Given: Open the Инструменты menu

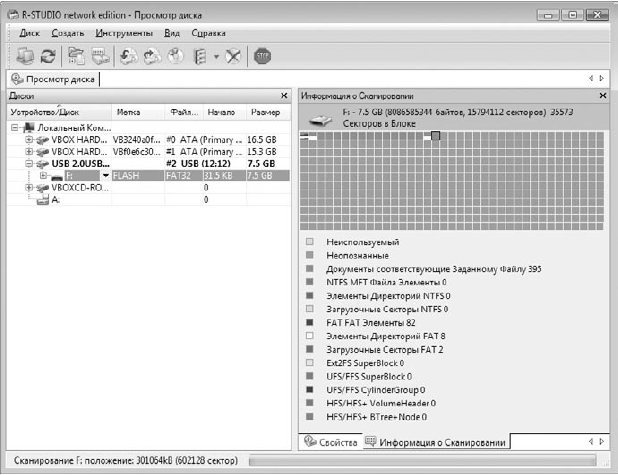Looking at the screenshot, I should pyautogui.click(x=124, y=33).
